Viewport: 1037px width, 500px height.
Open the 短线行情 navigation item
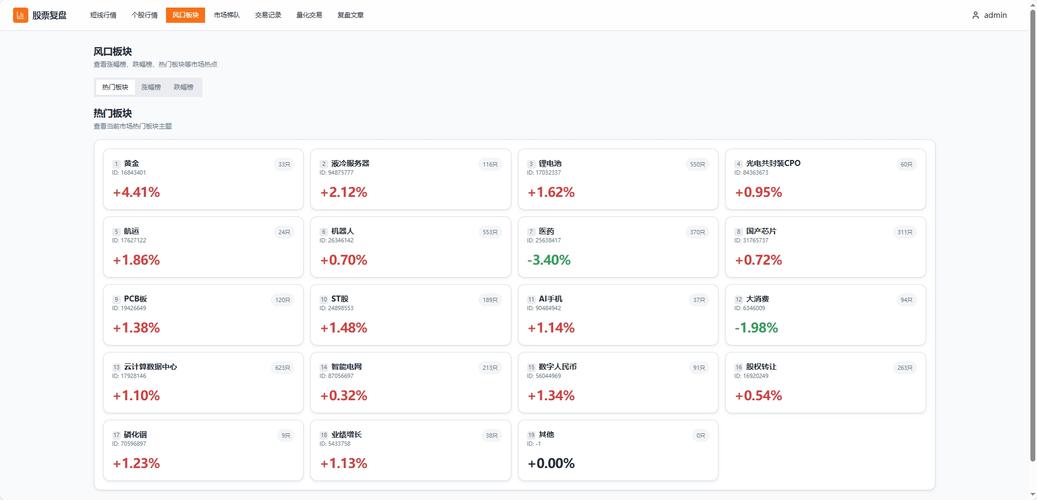[103, 15]
